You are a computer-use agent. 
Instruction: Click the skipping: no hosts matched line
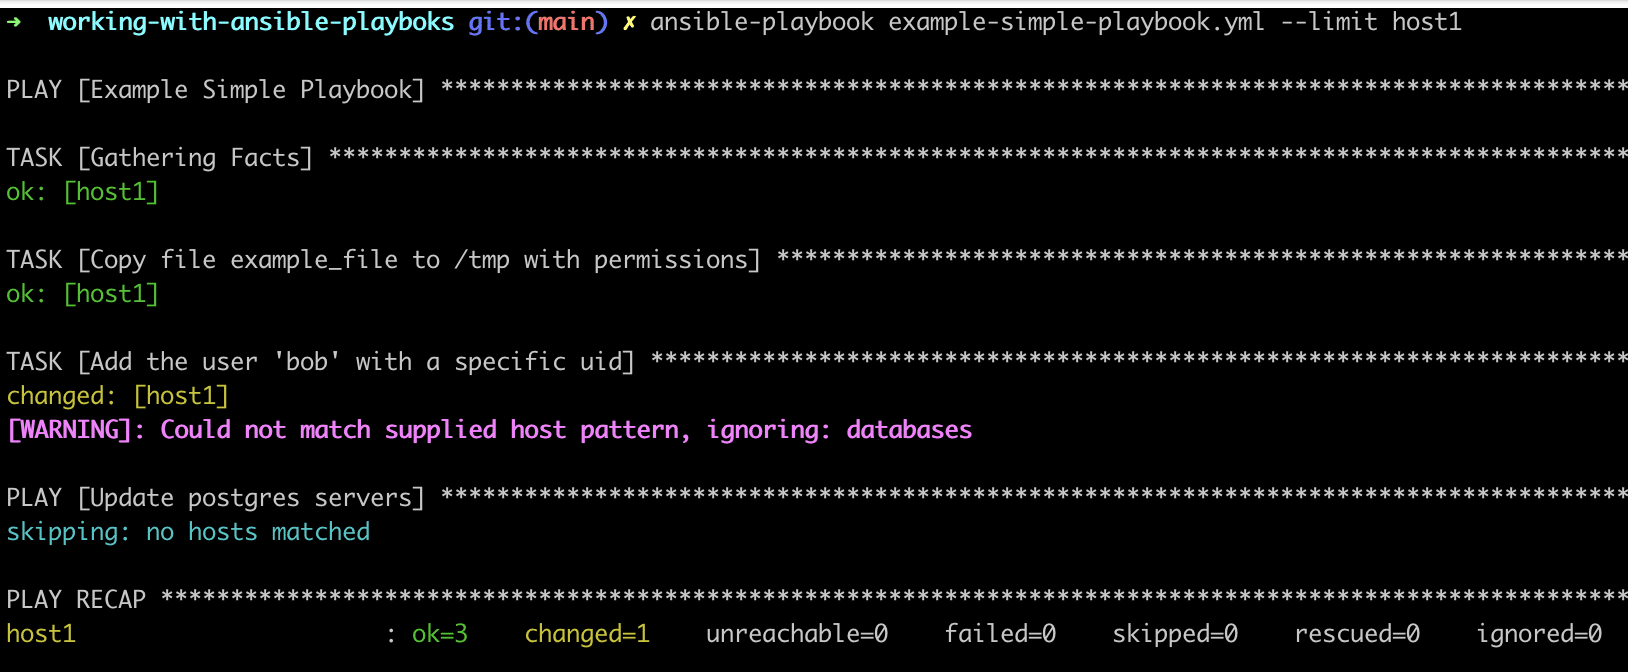click(188, 532)
